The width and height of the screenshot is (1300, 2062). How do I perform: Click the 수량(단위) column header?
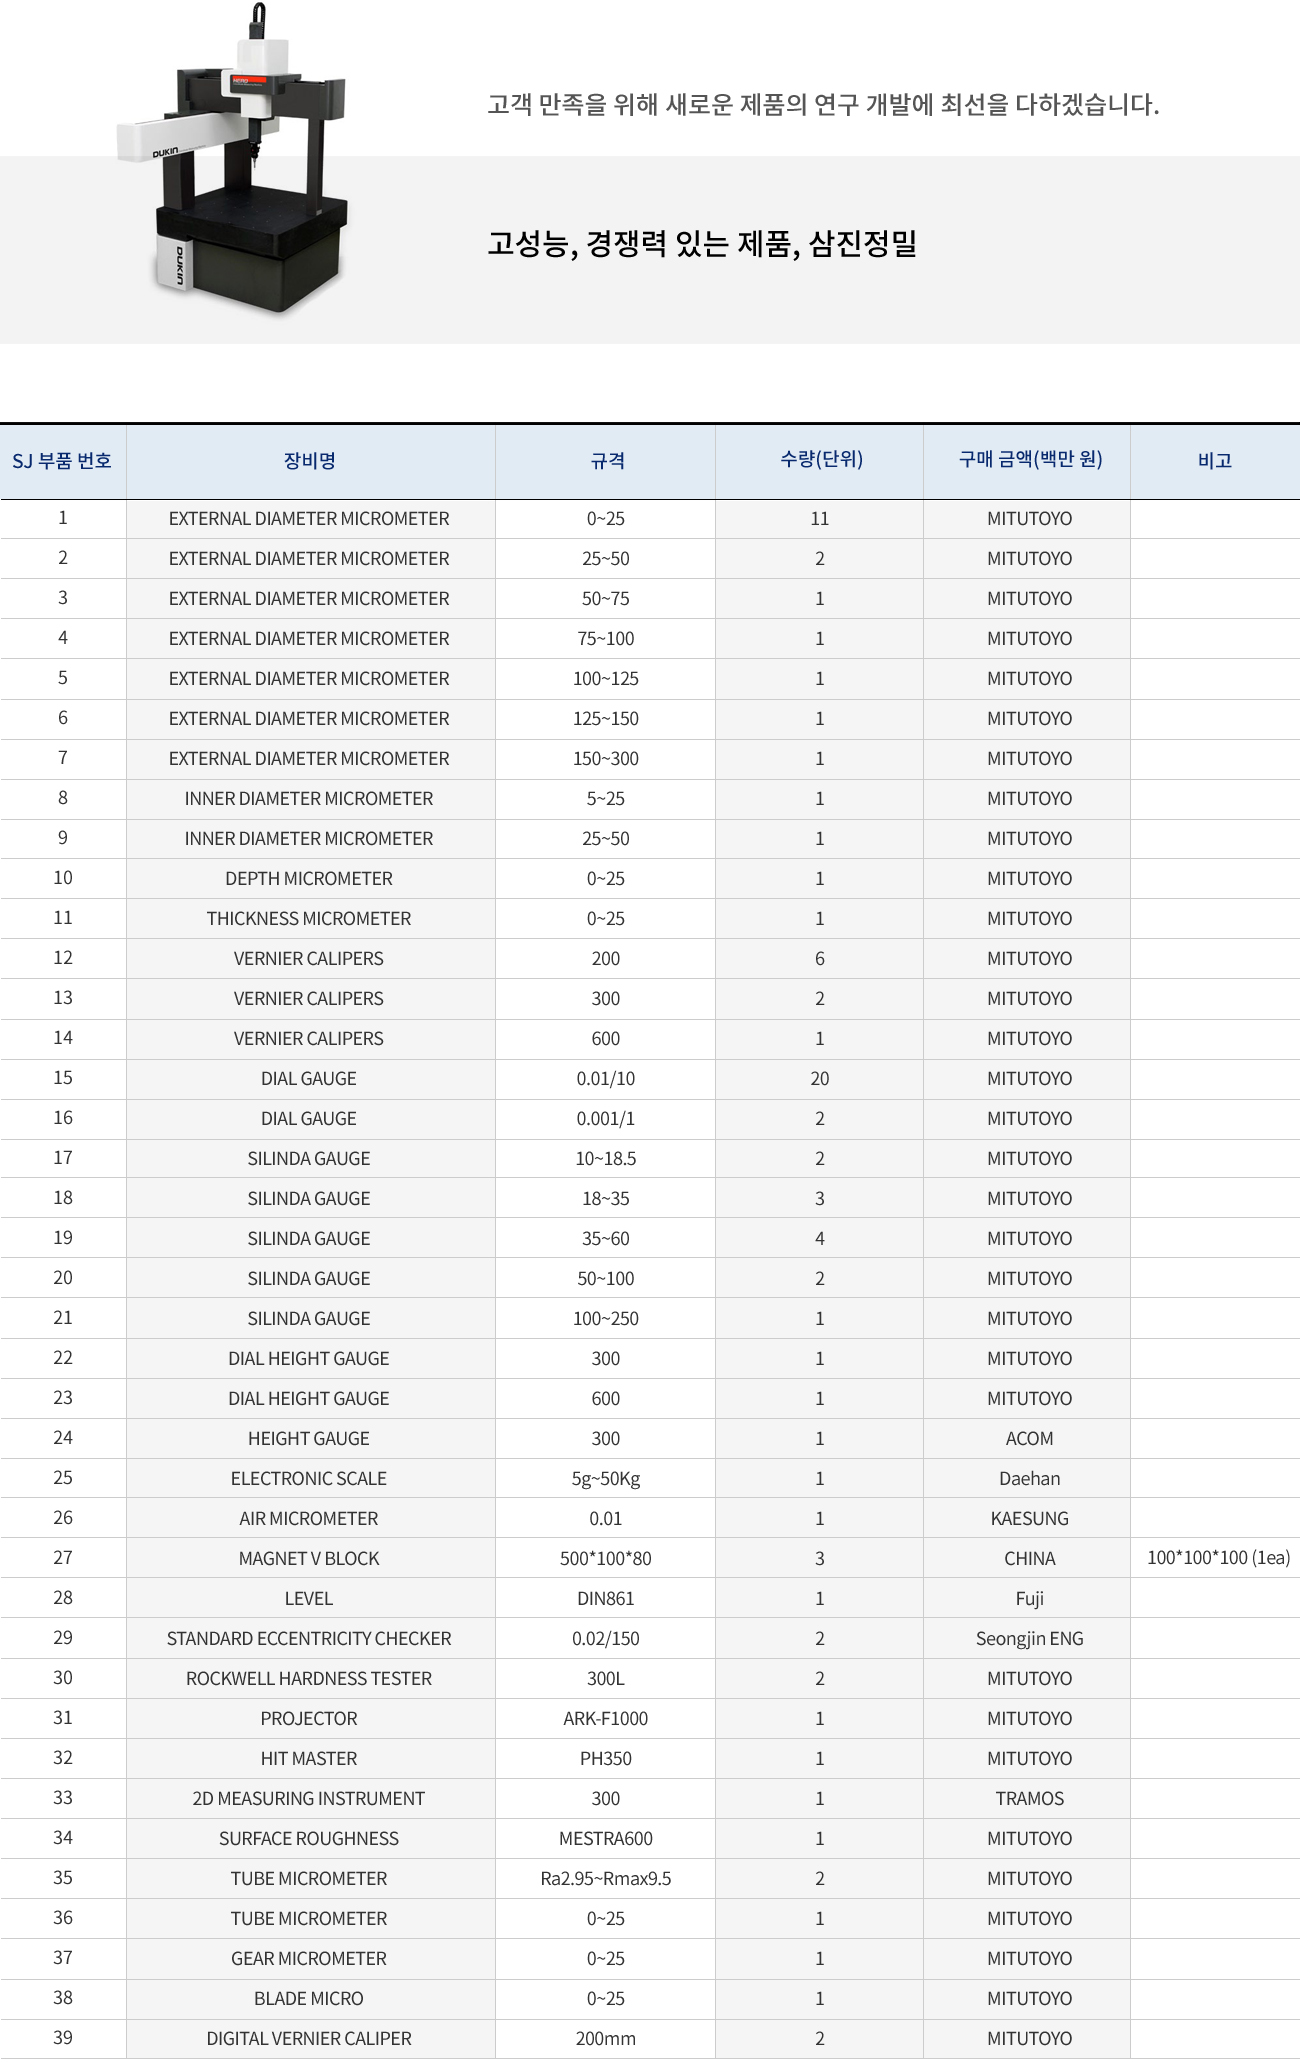pyautogui.click(x=820, y=461)
